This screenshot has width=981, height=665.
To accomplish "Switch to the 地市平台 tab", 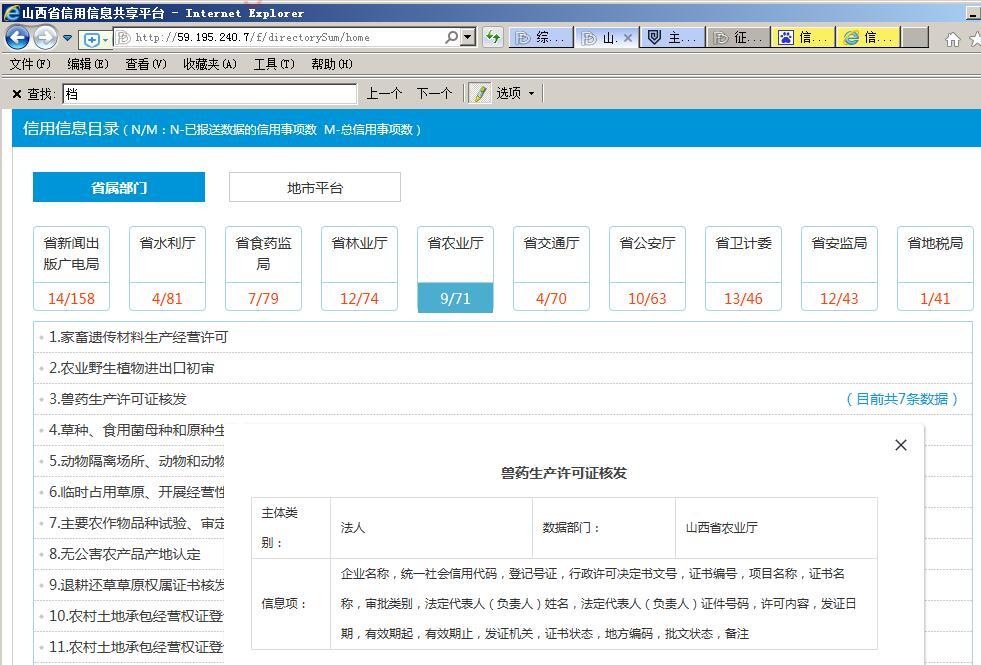I will click(314, 187).
